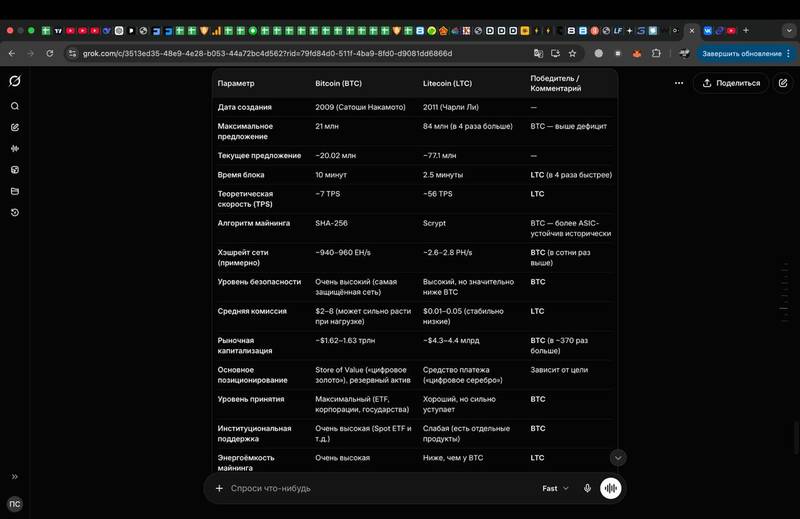Click the microphone dictation icon
This screenshot has width=800, height=519.
[587, 488]
